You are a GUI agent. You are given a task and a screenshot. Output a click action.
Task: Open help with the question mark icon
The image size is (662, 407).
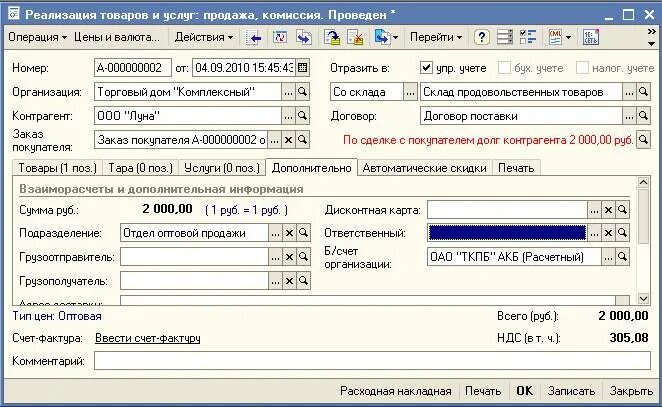coord(482,38)
